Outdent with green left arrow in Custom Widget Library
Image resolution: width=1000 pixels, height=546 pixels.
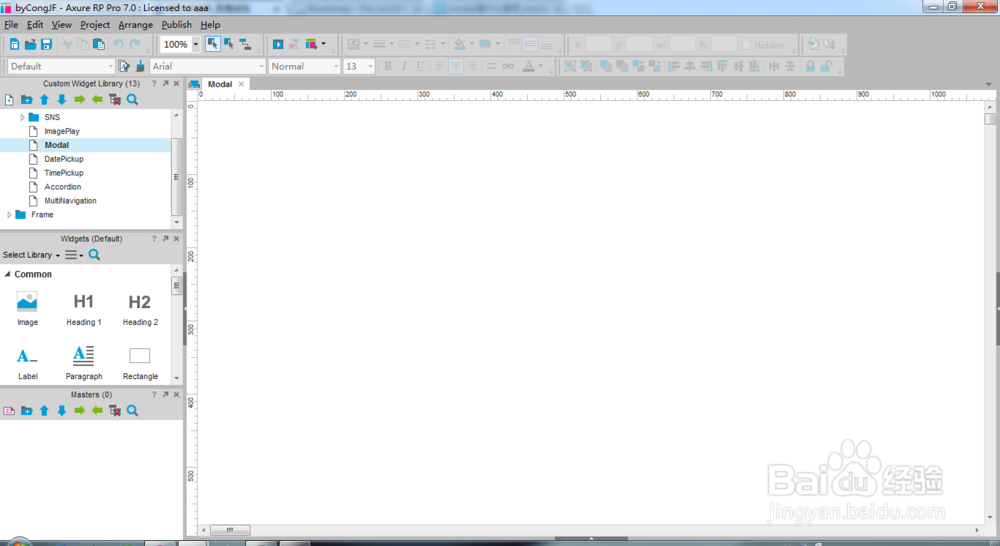pyautogui.click(x=97, y=100)
